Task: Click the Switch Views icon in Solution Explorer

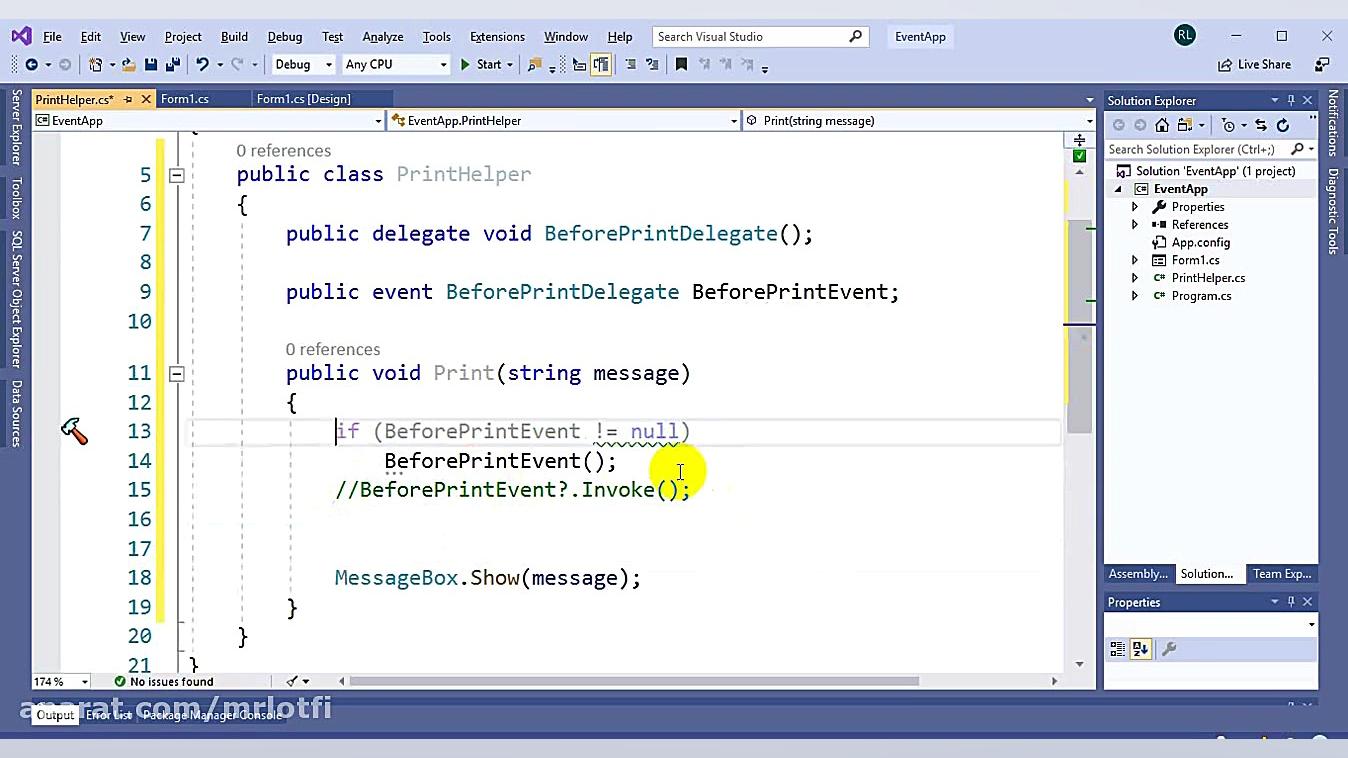Action: (x=1186, y=125)
